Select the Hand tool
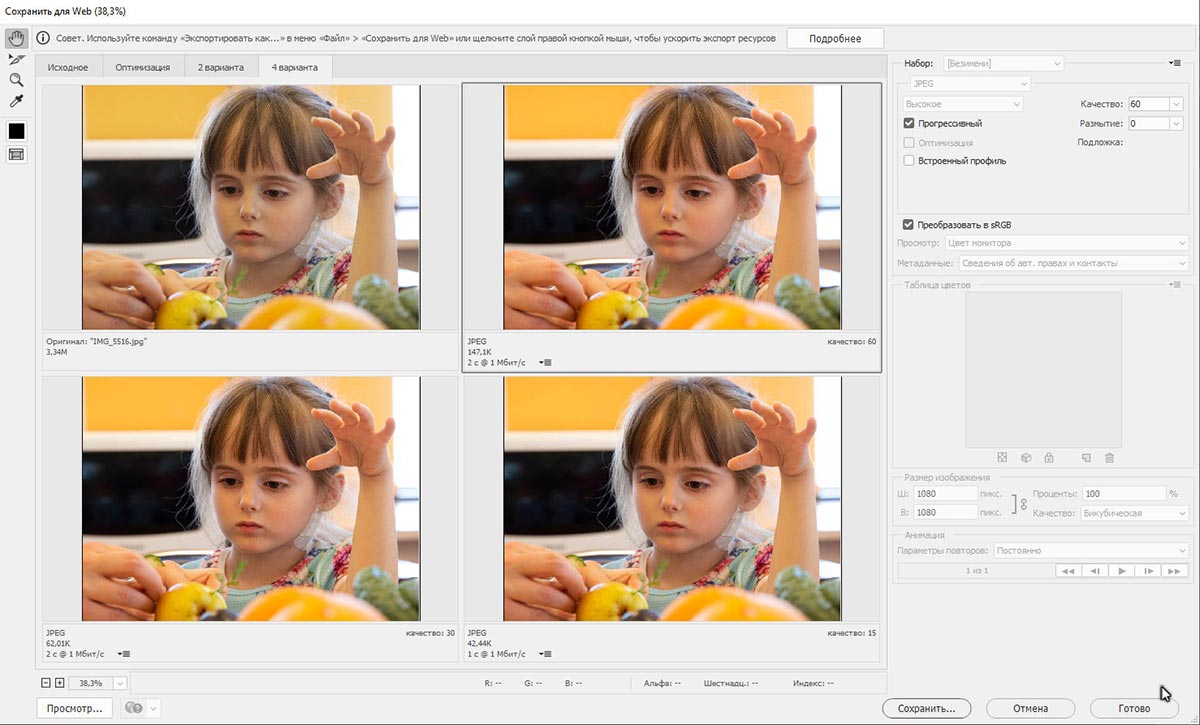This screenshot has height=725, width=1200. click(16, 39)
